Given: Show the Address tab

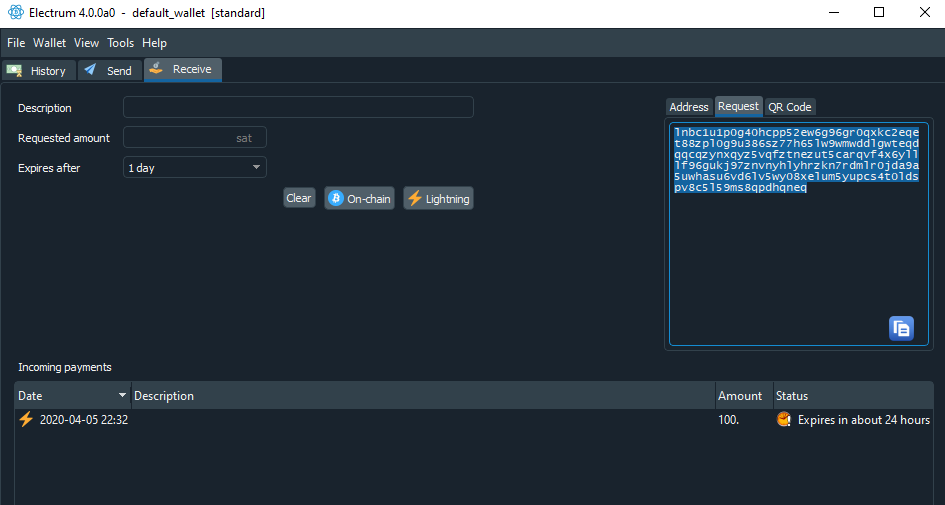Looking at the screenshot, I should pyautogui.click(x=689, y=107).
